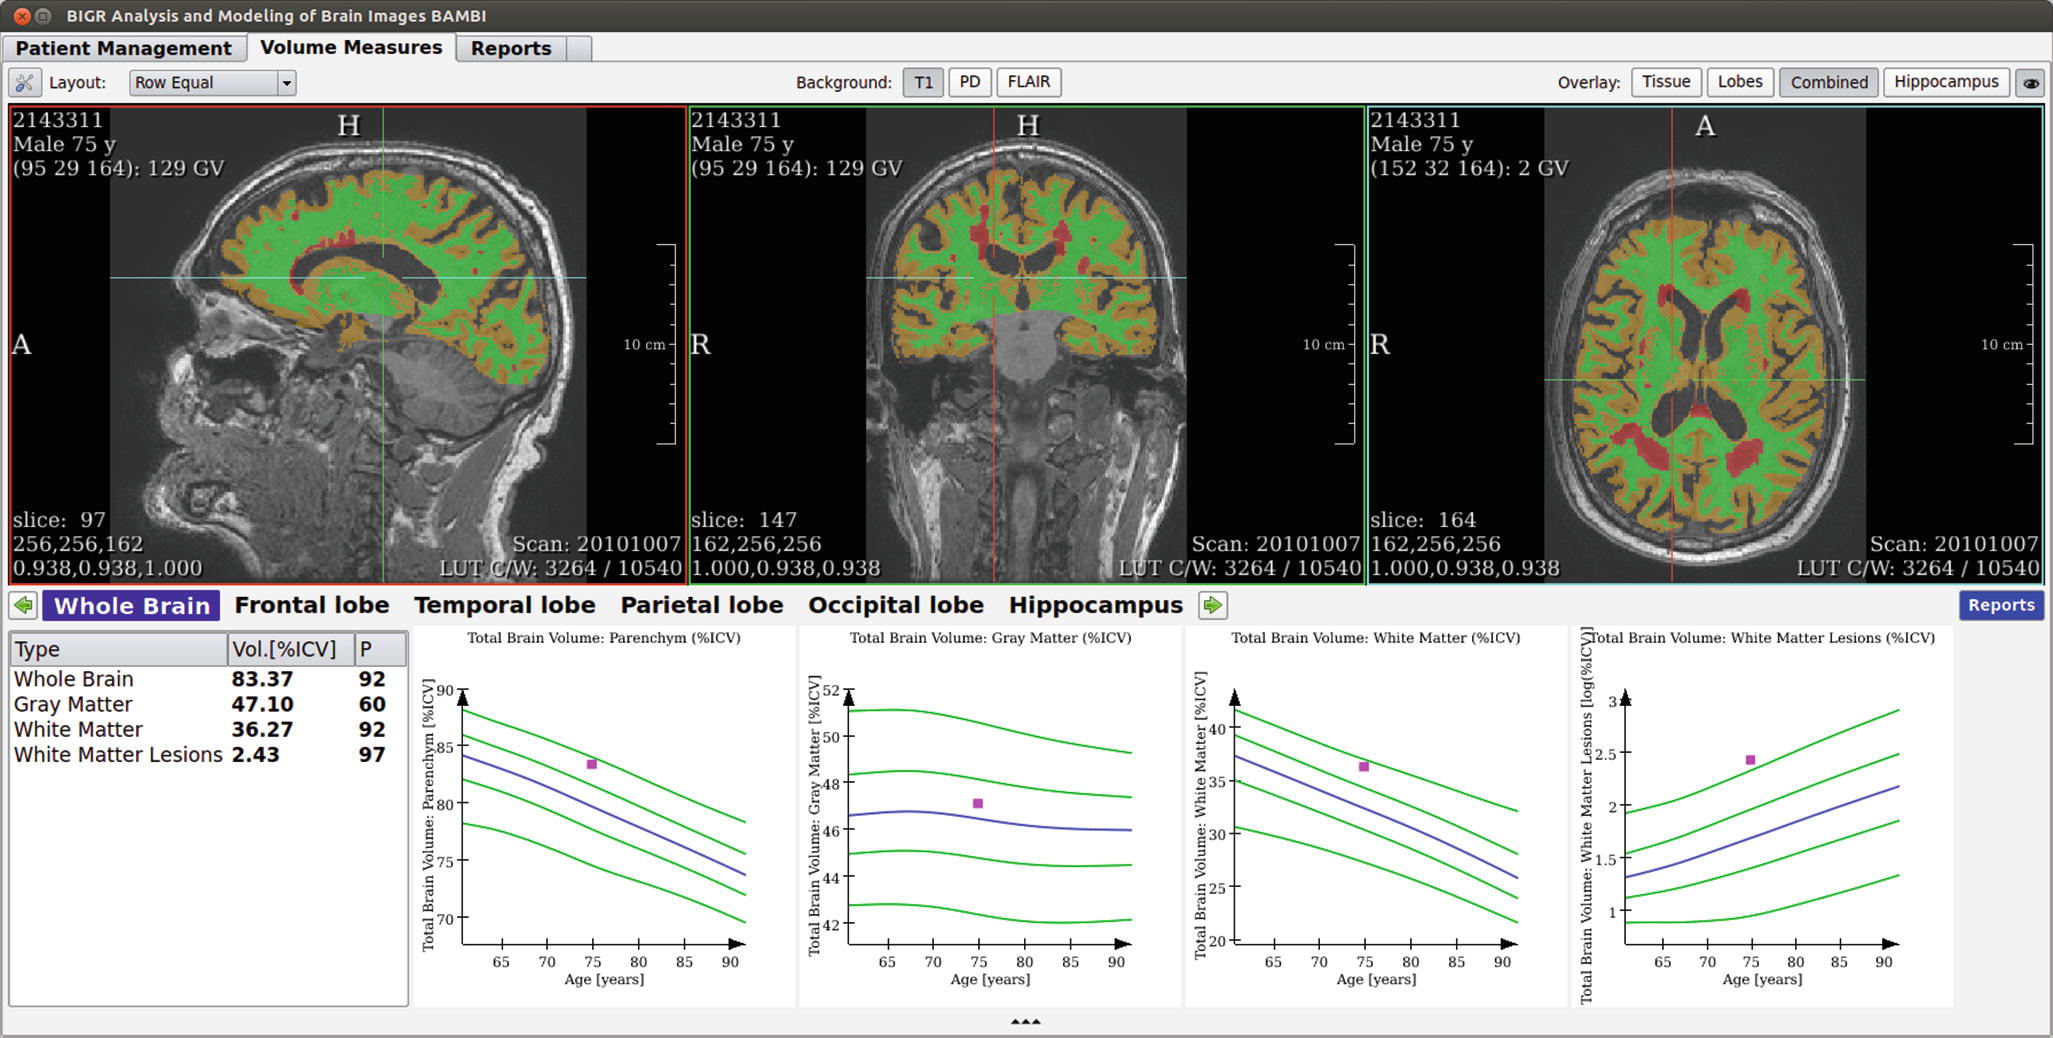This screenshot has width=2053, height=1038.
Task: Select the Occipital lobe region
Action: (895, 605)
